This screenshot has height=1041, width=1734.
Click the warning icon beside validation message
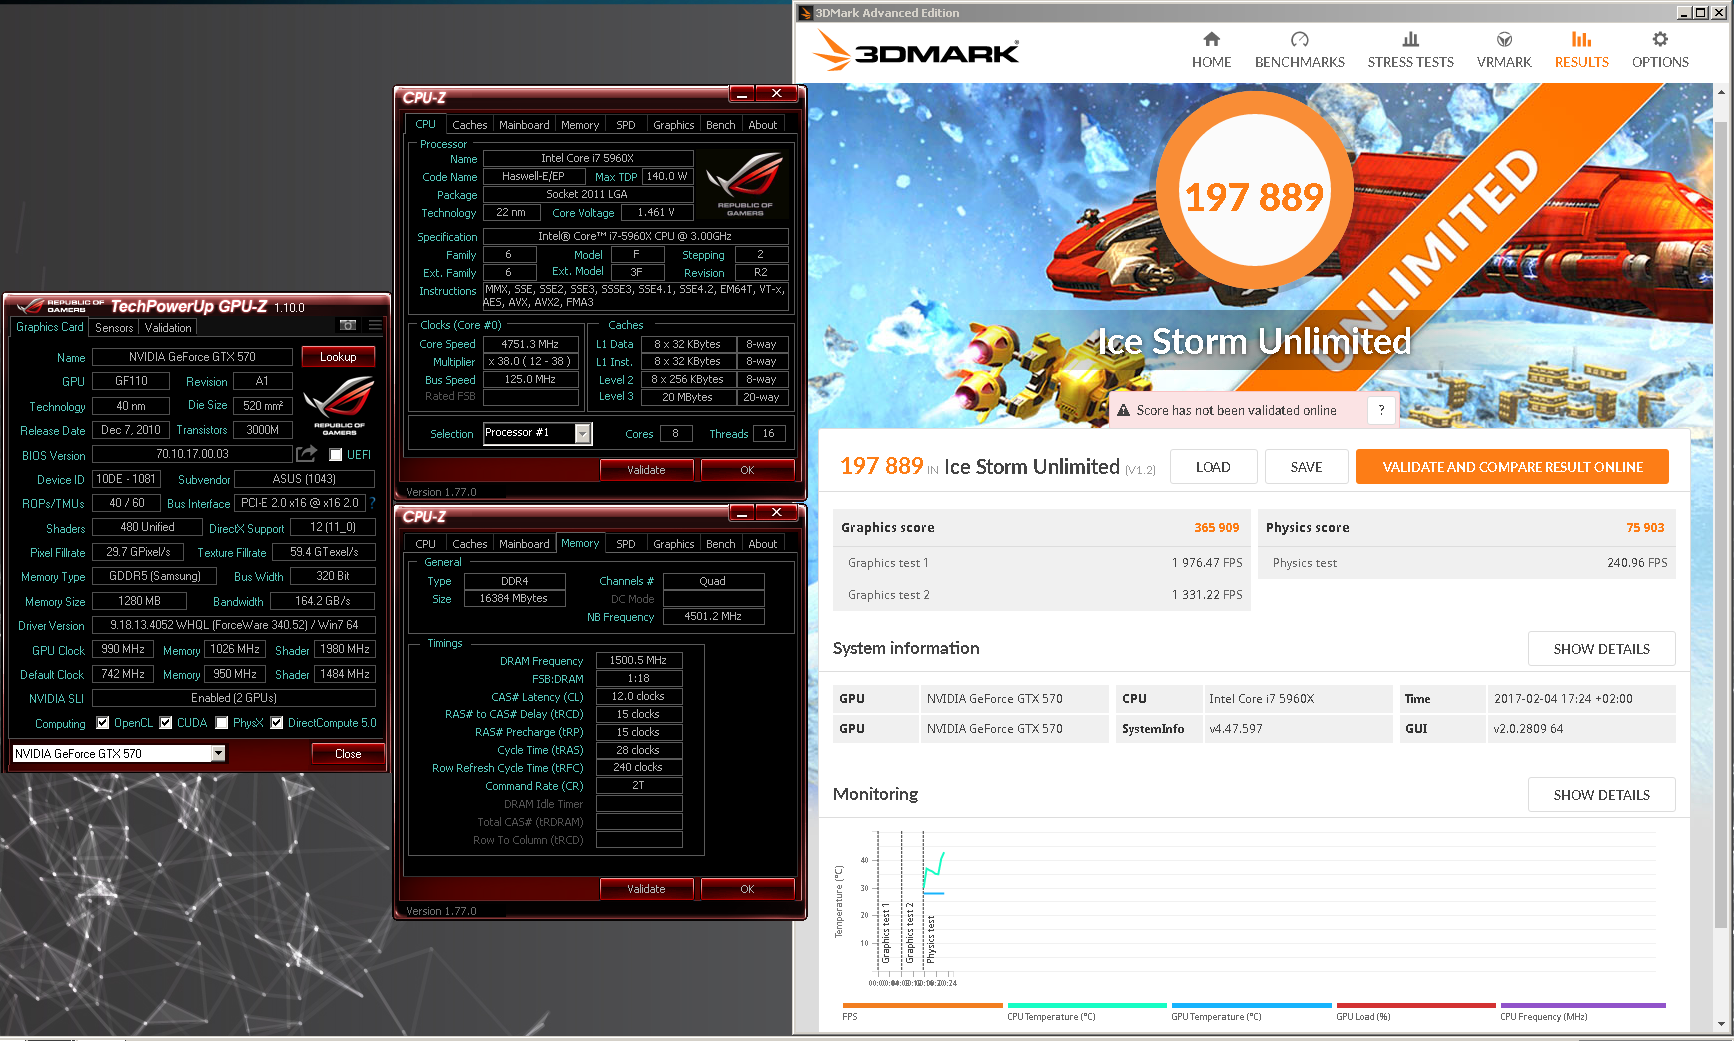click(x=1124, y=410)
